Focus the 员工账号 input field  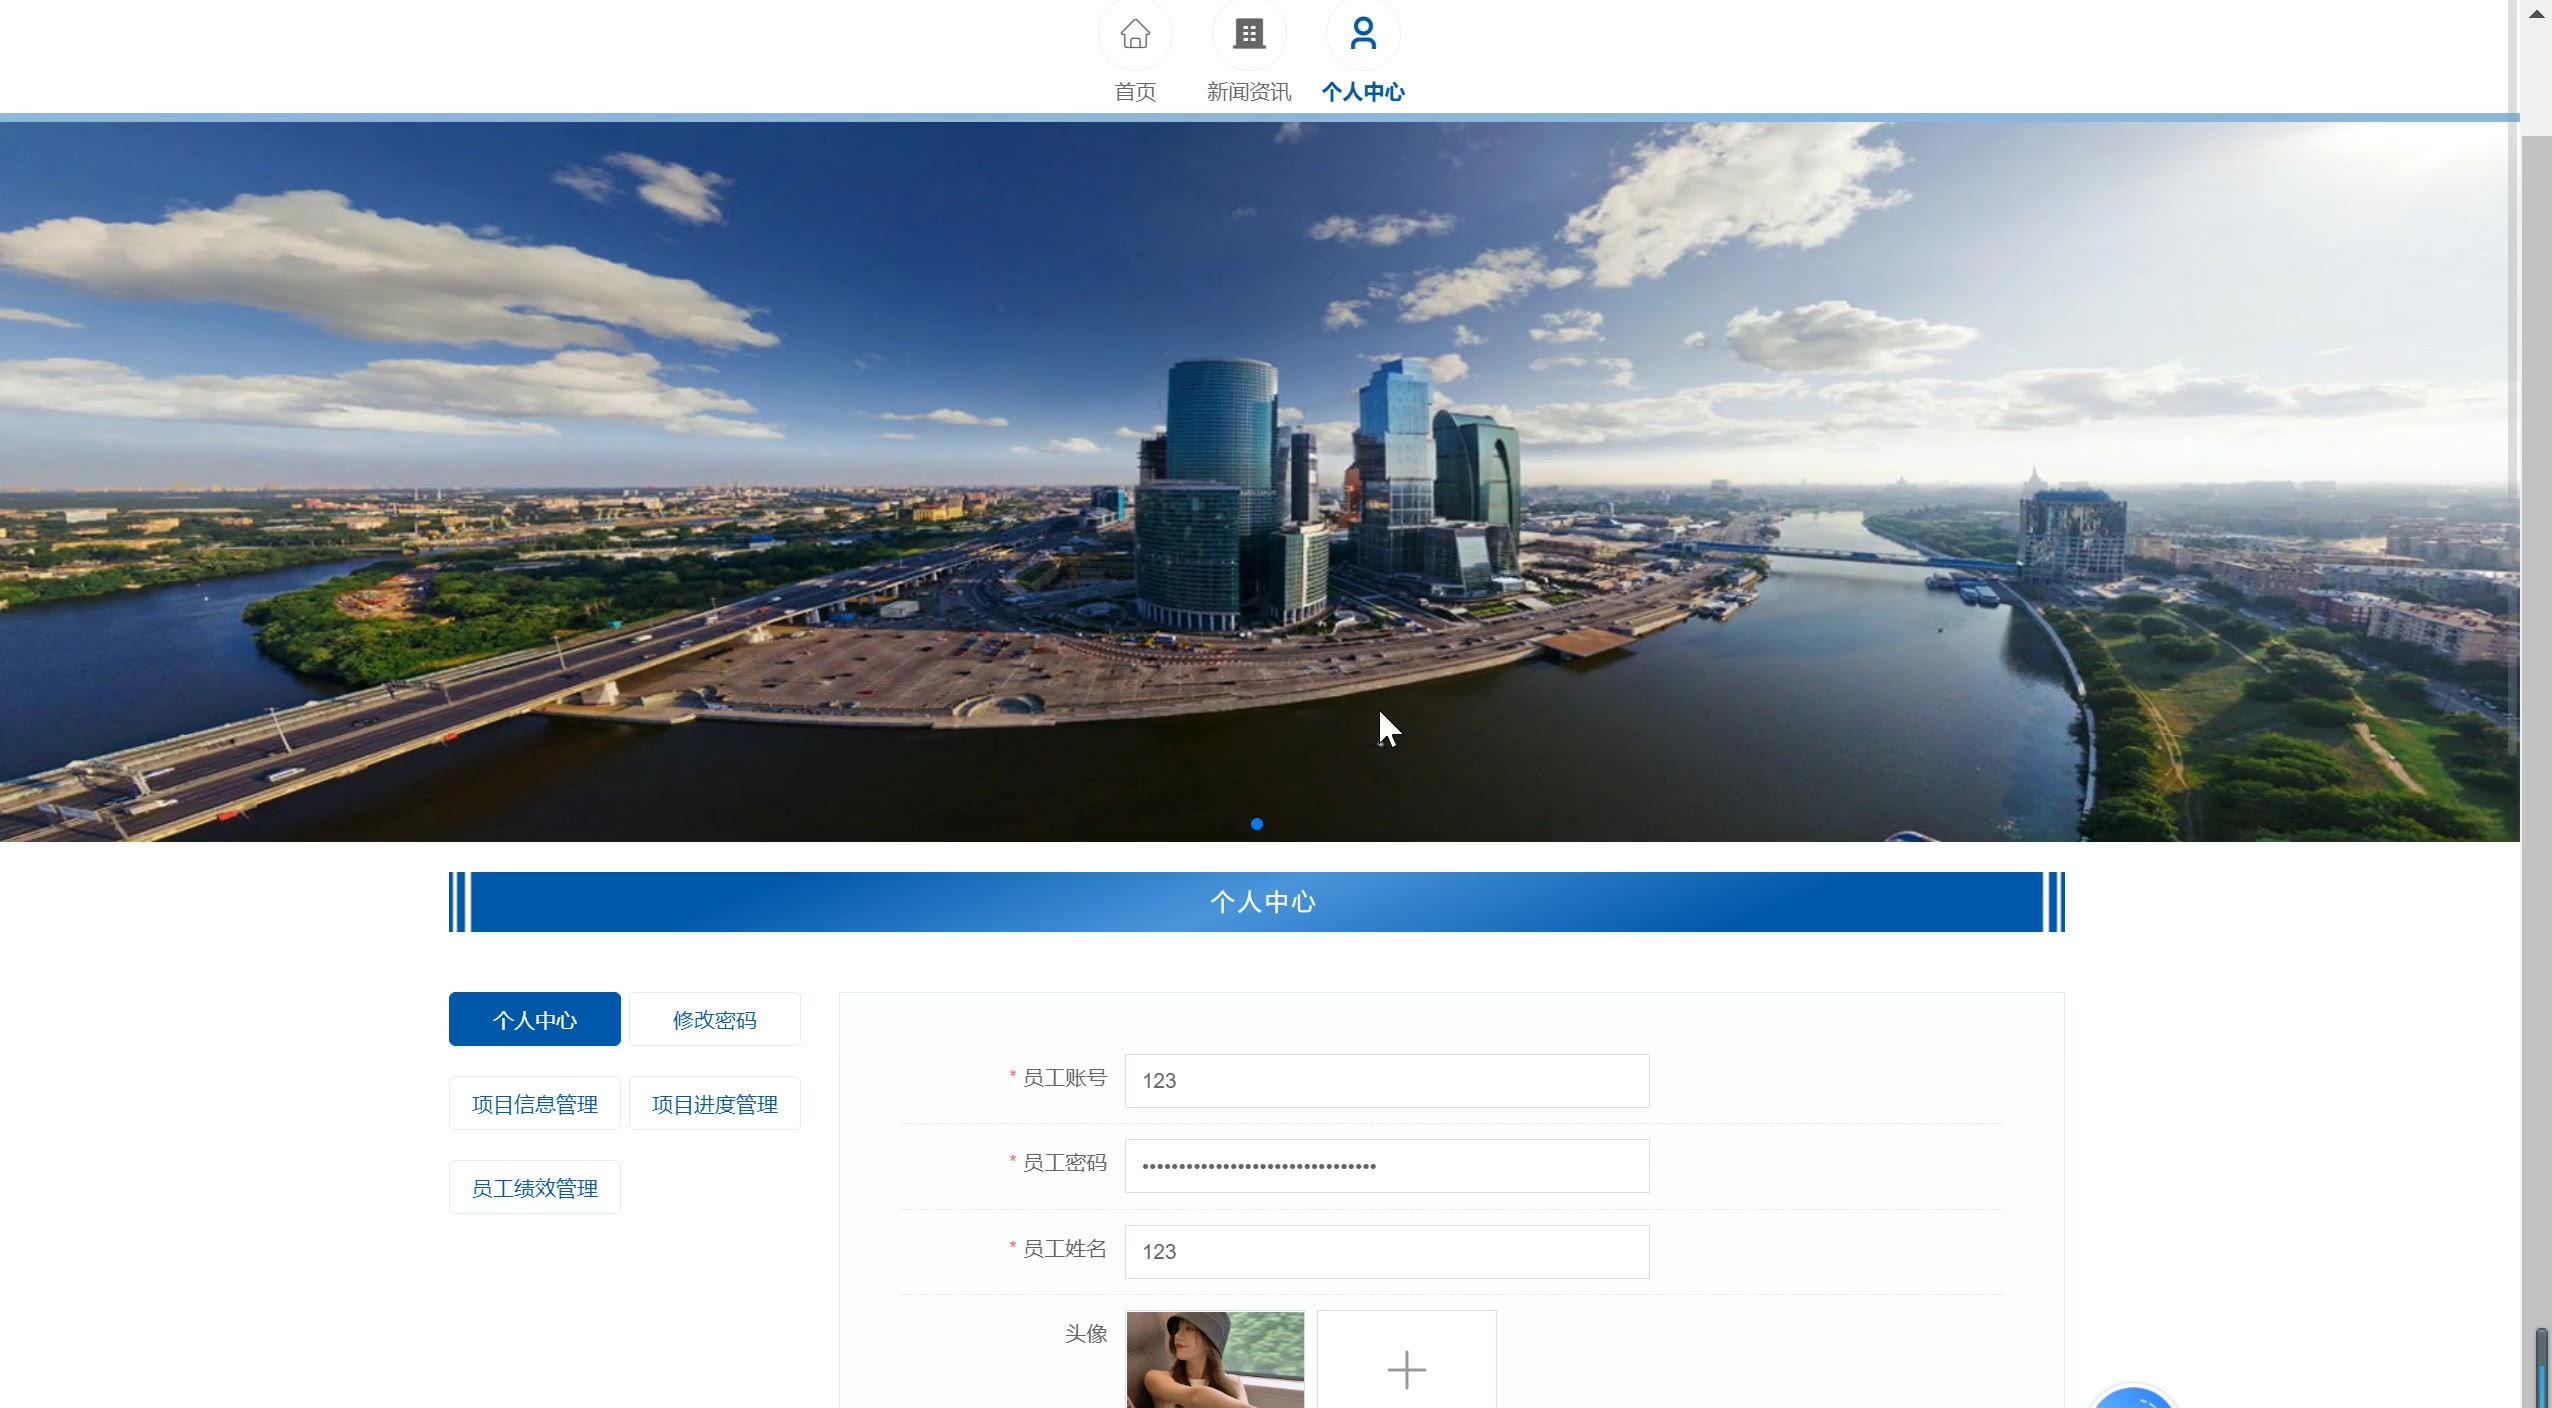[x=1386, y=1081]
